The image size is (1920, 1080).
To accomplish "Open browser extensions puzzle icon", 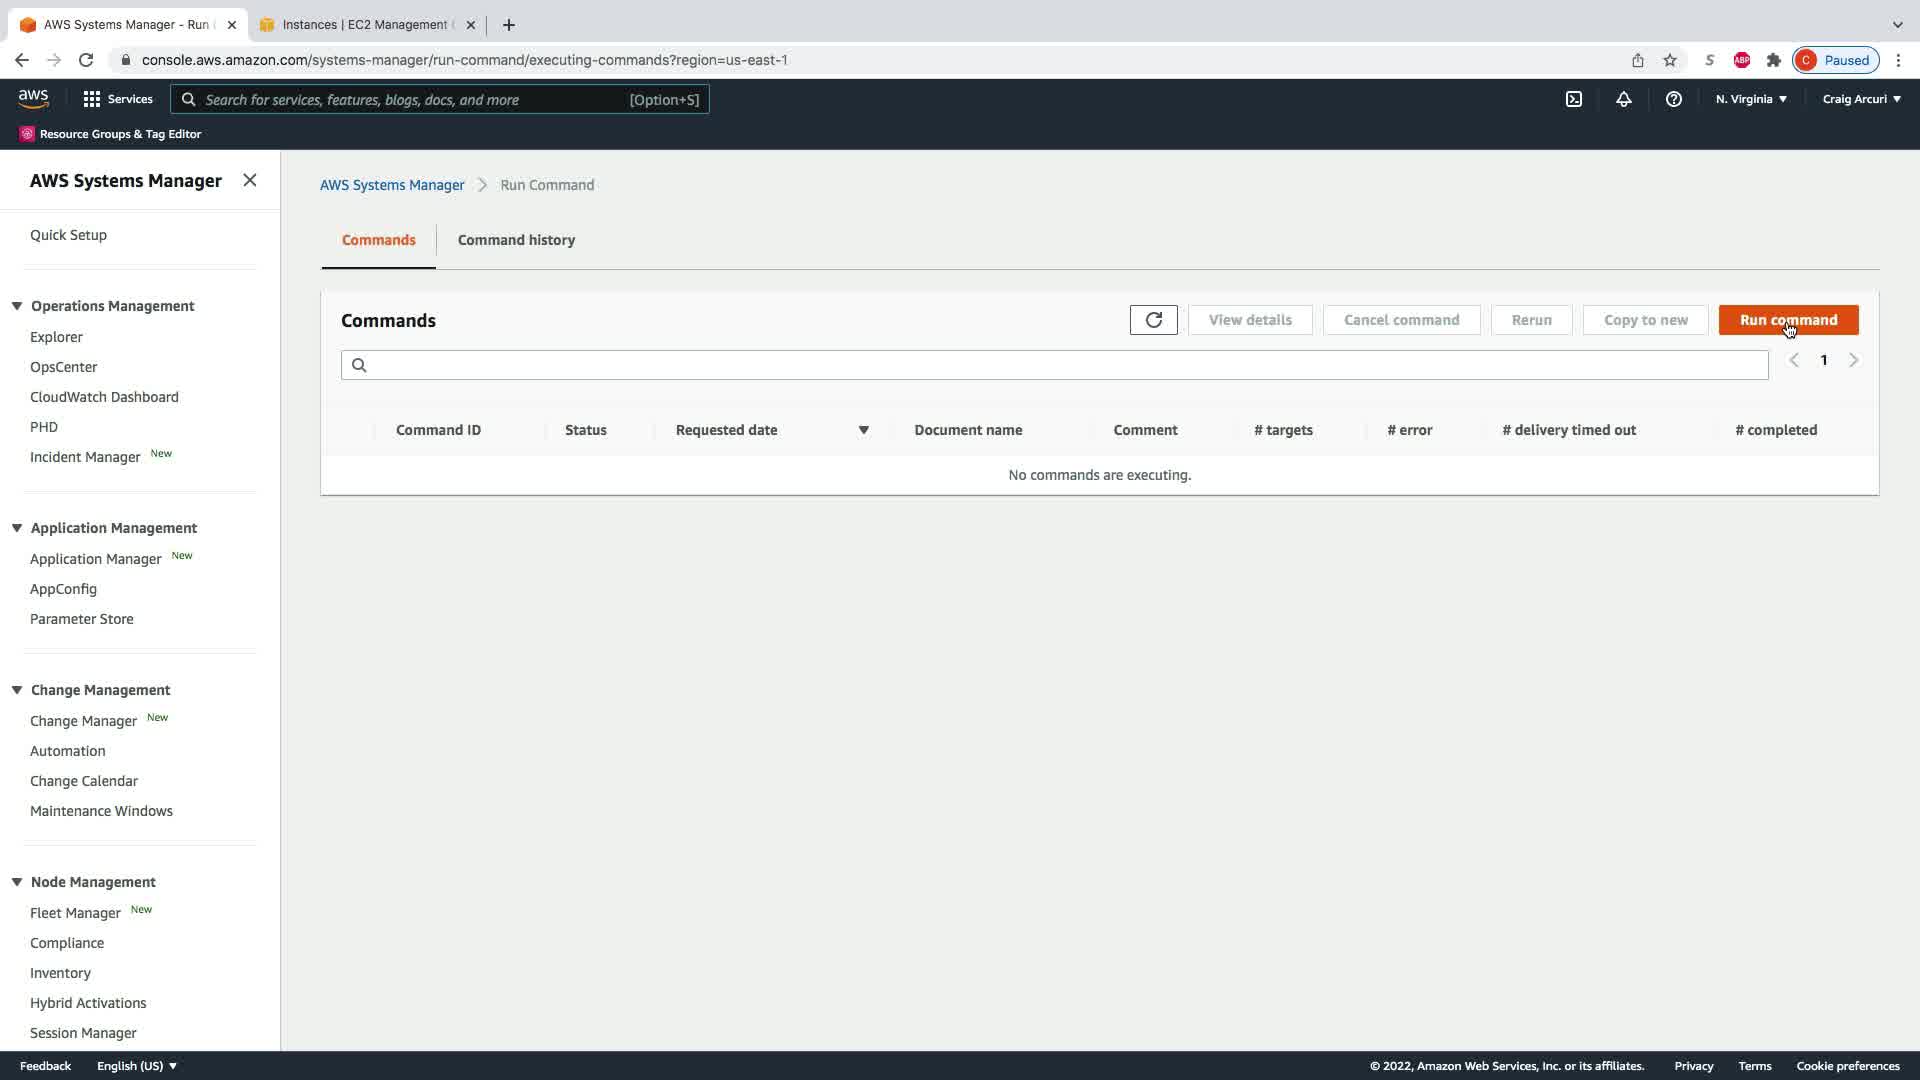I will [x=1774, y=60].
